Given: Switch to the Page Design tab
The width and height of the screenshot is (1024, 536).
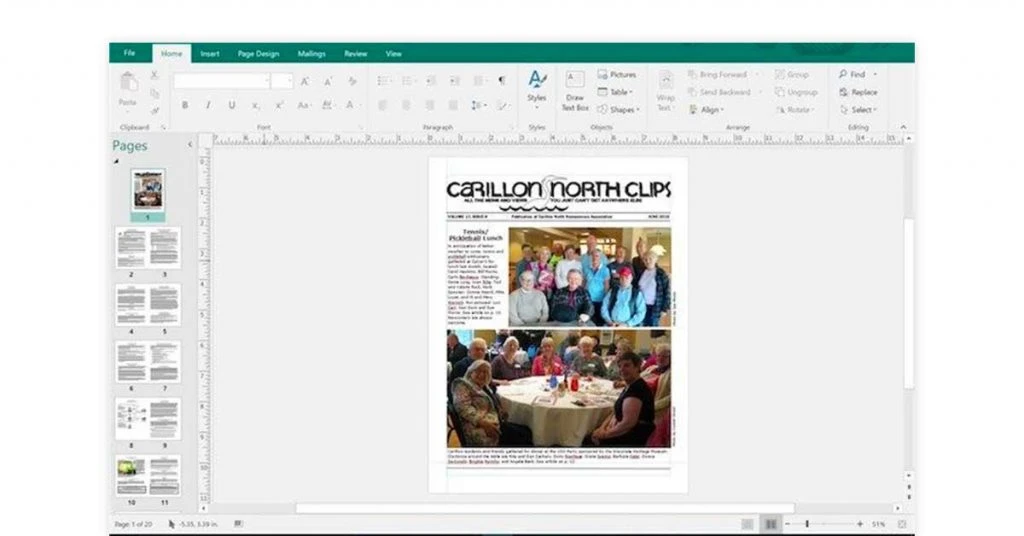Looking at the screenshot, I should (x=258, y=54).
